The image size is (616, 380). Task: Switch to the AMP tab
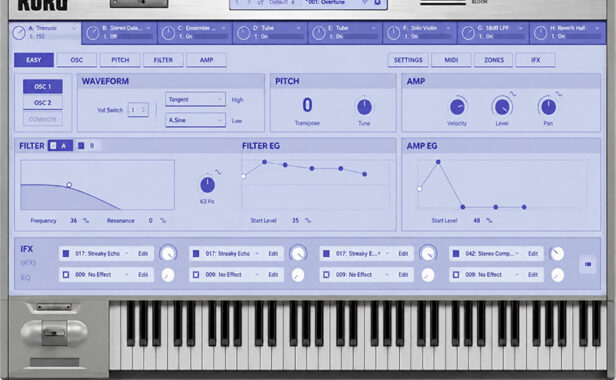pos(206,60)
